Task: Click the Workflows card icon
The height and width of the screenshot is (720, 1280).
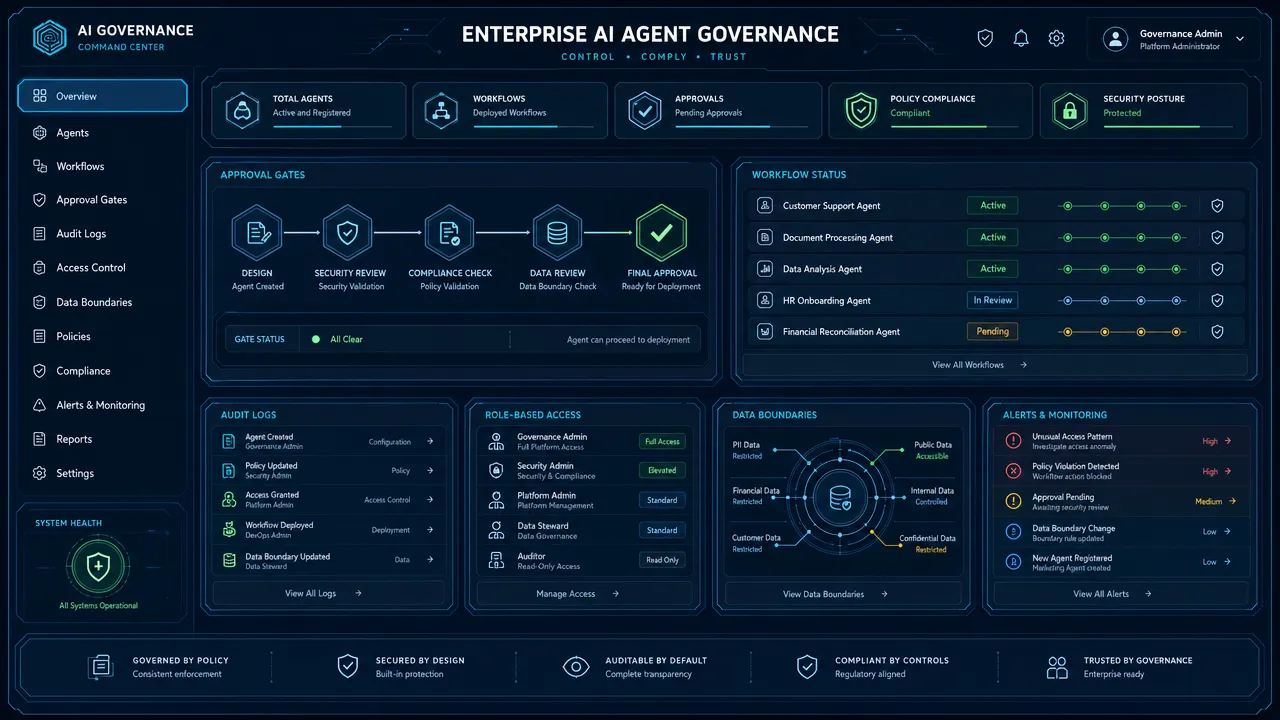Action: pos(441,111)
